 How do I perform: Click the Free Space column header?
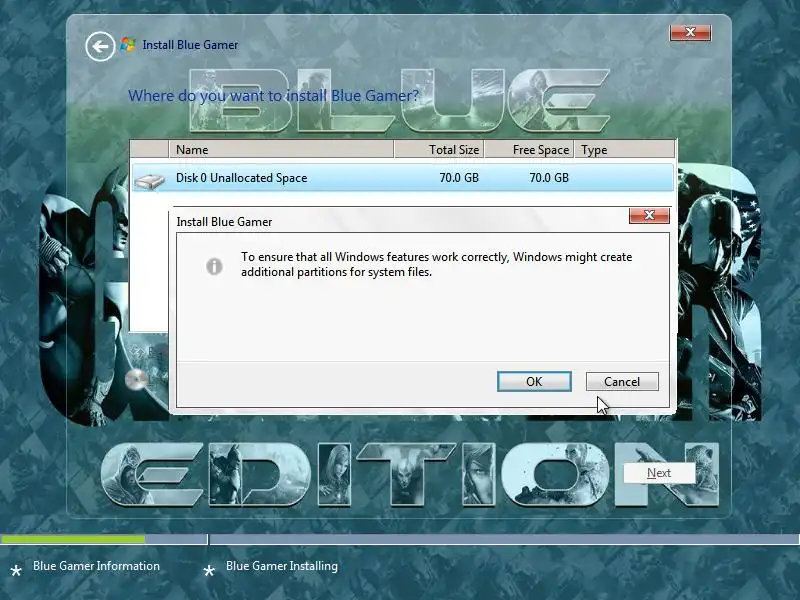tap(530, 149)
